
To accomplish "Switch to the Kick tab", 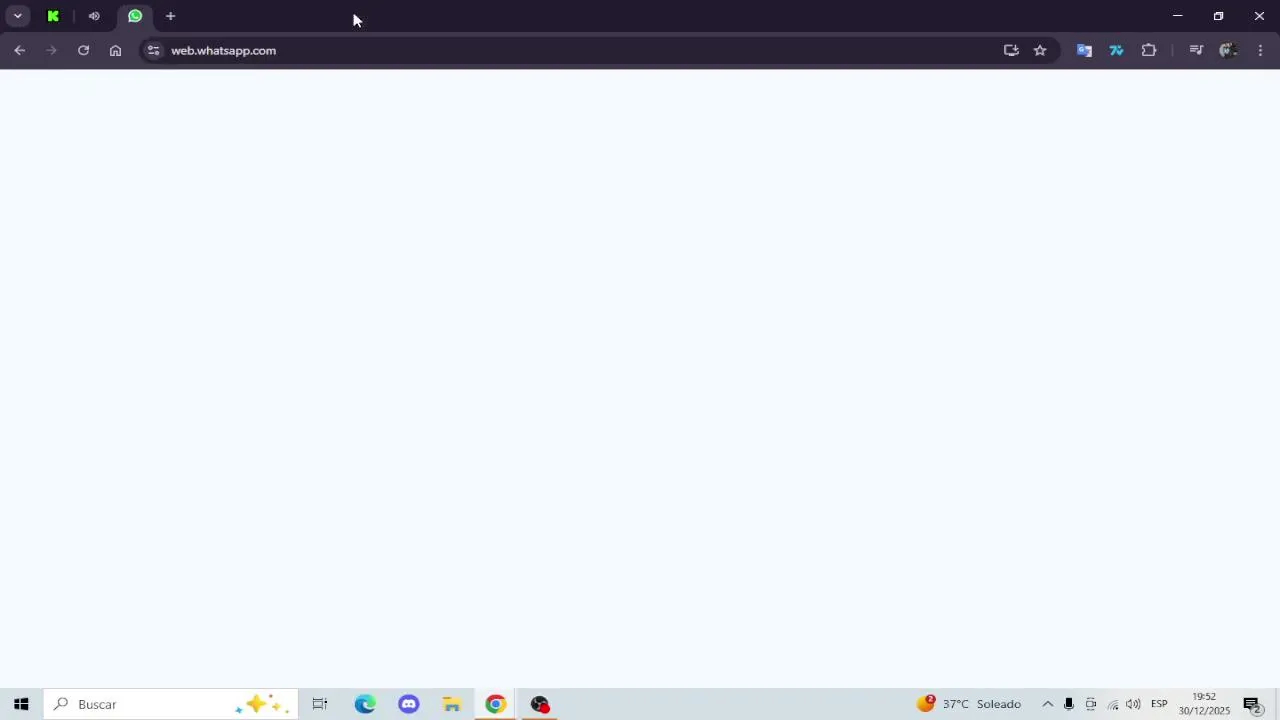I will click(x=53, y=16).
